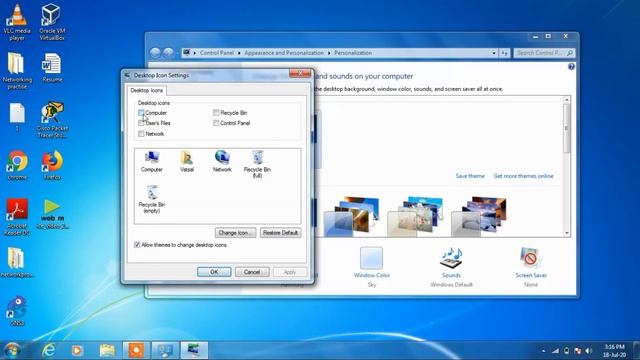Open Windows Explorer from the taskbar
The height and width of the screenshot is (360, 640).
[x=107, y=350]
